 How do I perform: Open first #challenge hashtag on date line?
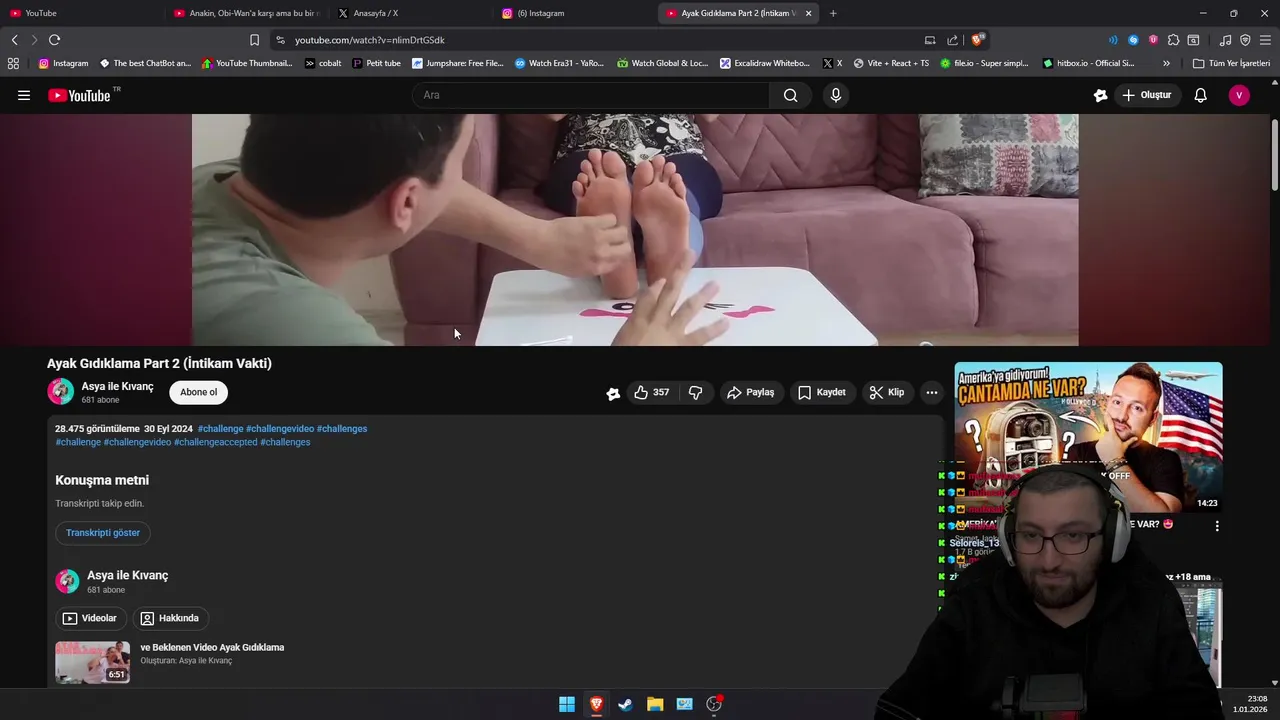(220, 428)
